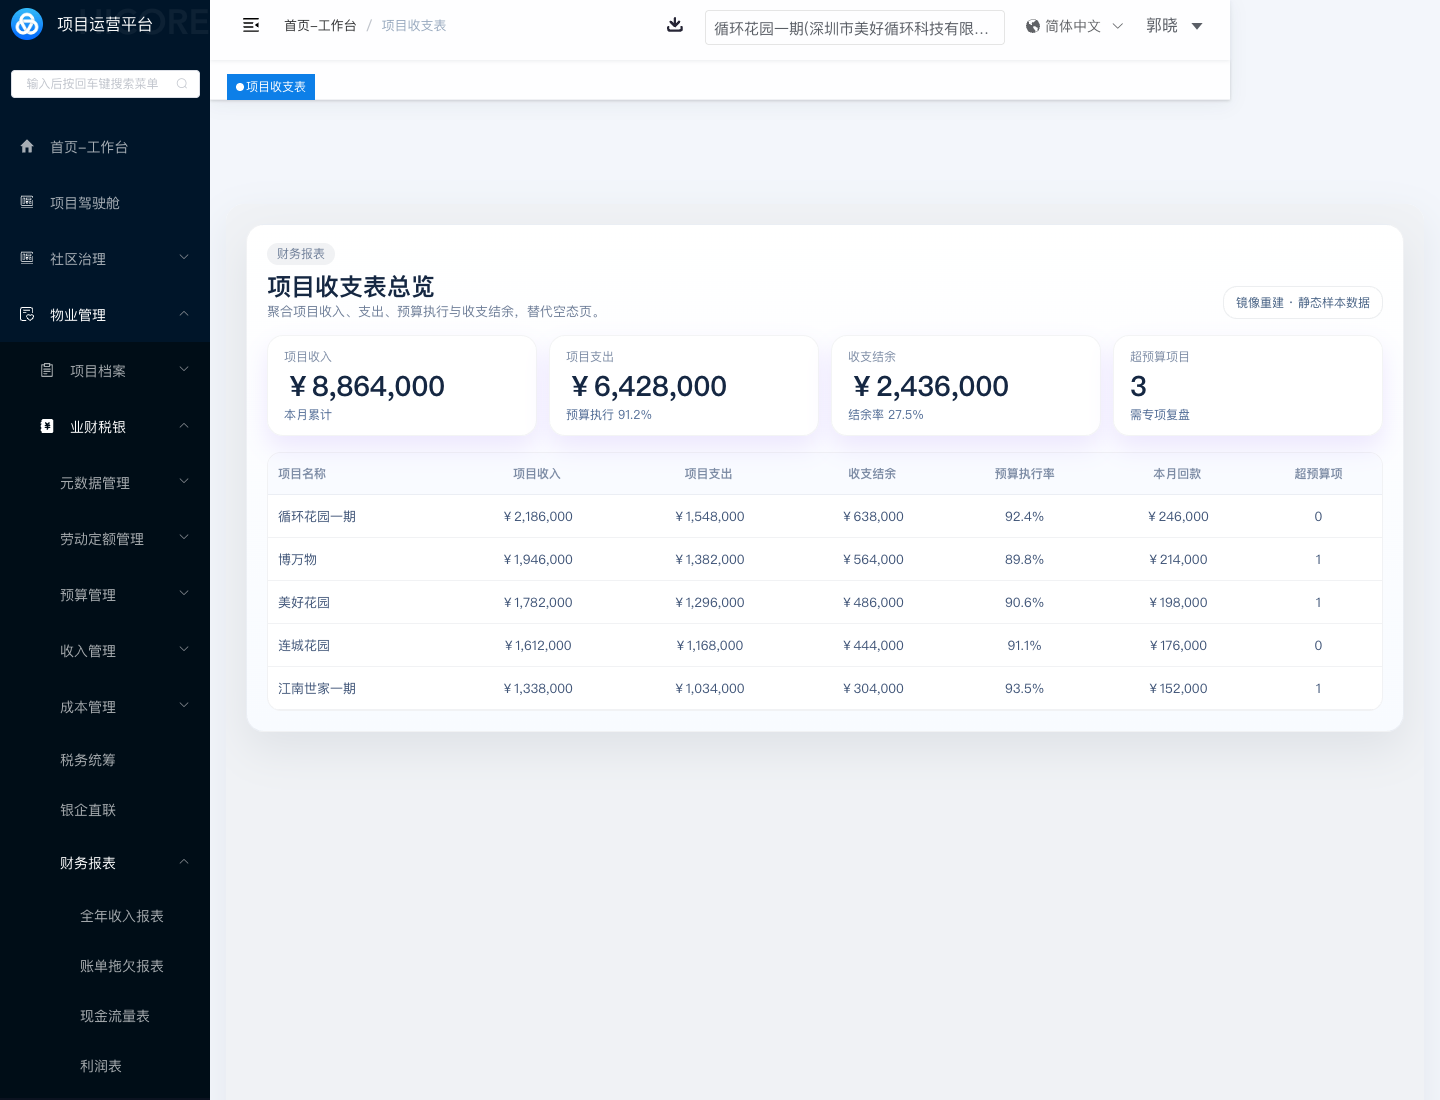Click the globe language icon
Image resolution: width=1440 pixels, height=1100 pixels.
coord(1033,26)
